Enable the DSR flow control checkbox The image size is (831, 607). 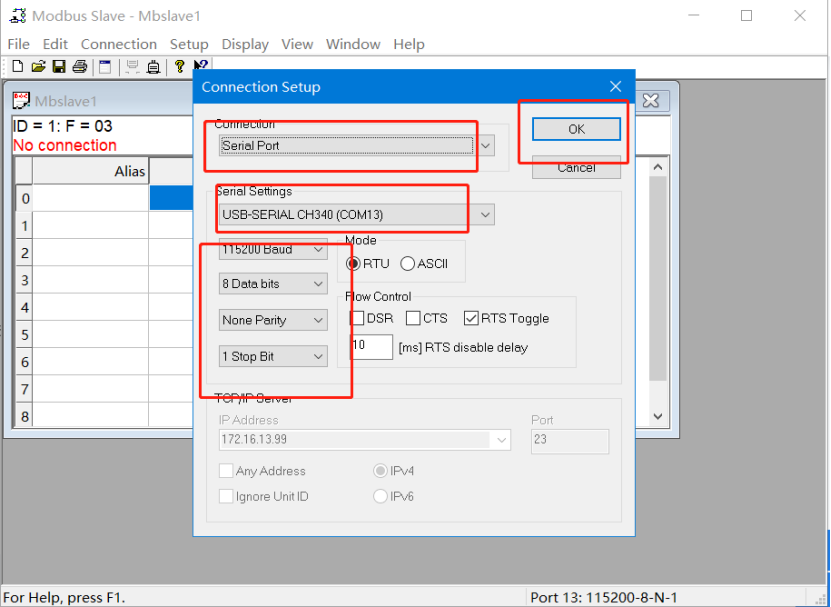click(357, 318)
